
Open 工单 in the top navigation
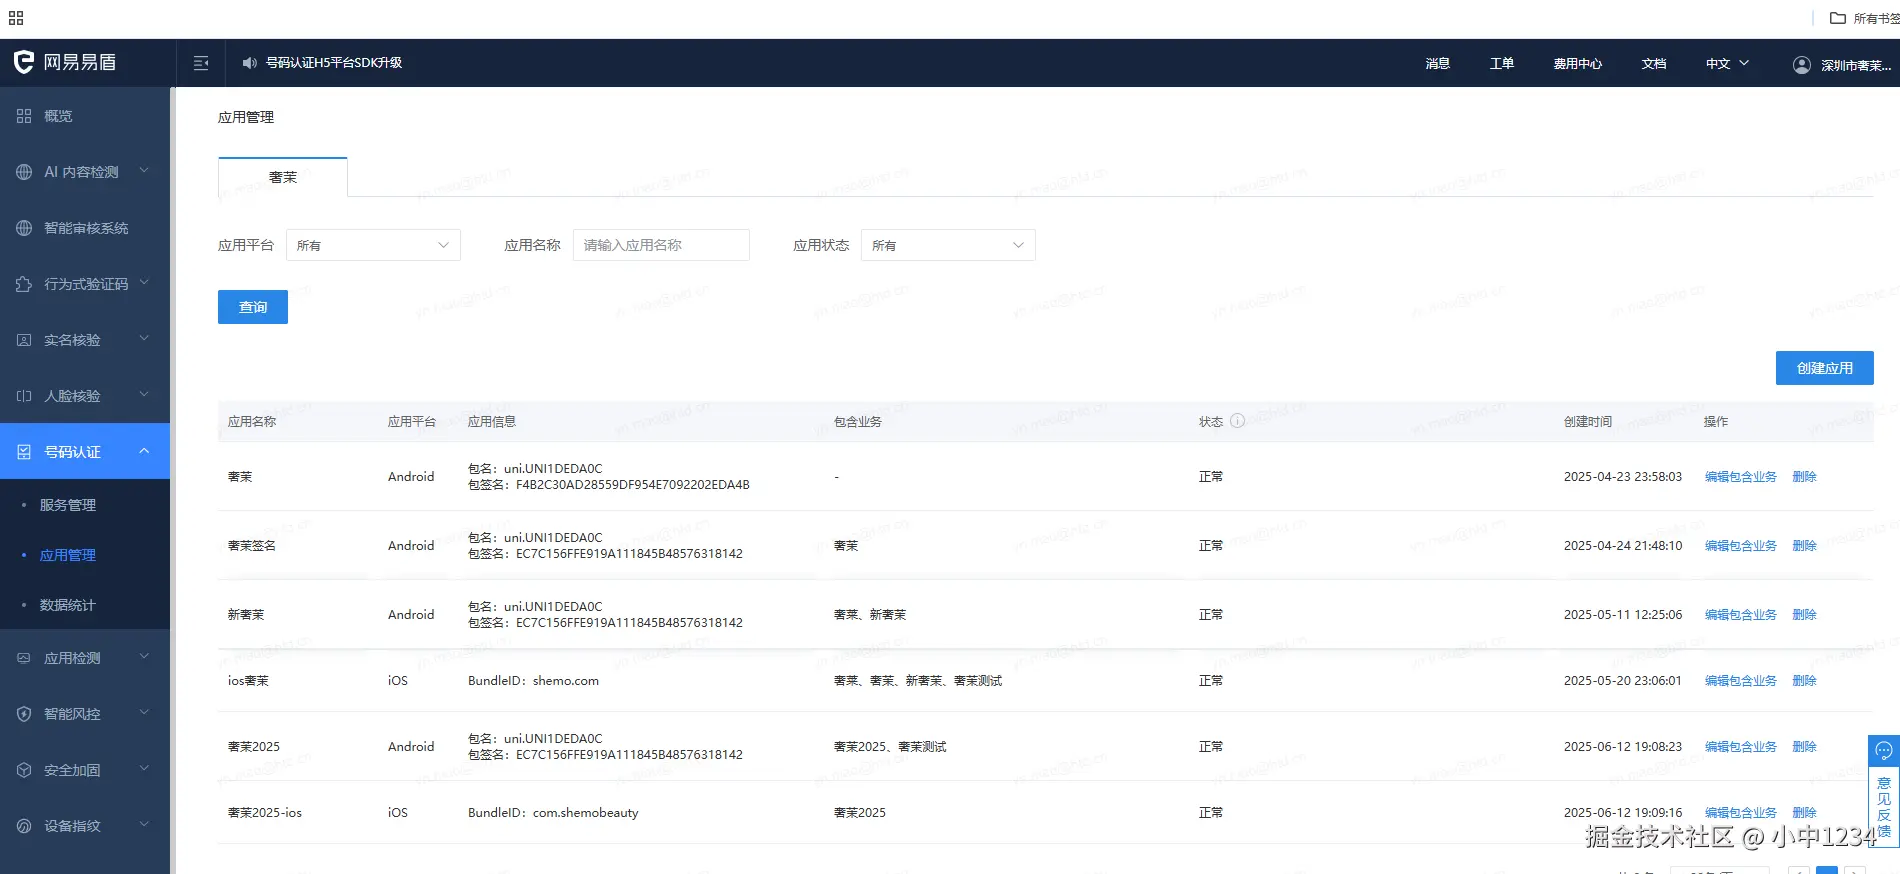[1502, 63]
